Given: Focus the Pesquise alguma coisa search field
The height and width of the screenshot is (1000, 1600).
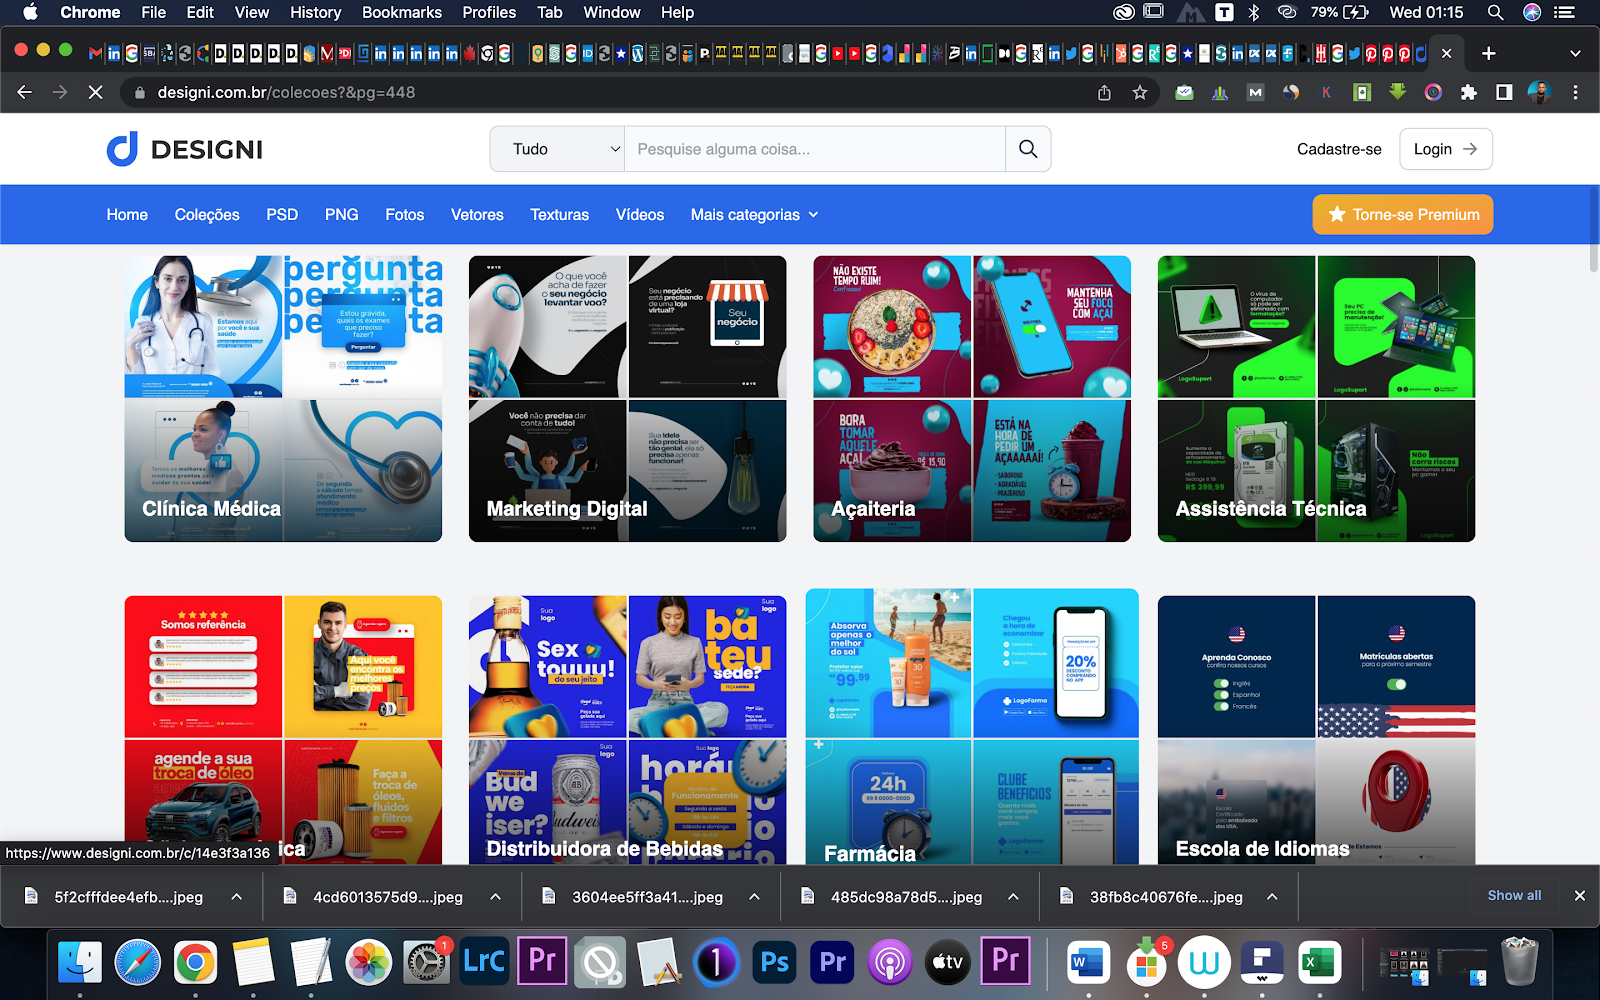Looking at the screenshot, I should [x=815, y=149].
